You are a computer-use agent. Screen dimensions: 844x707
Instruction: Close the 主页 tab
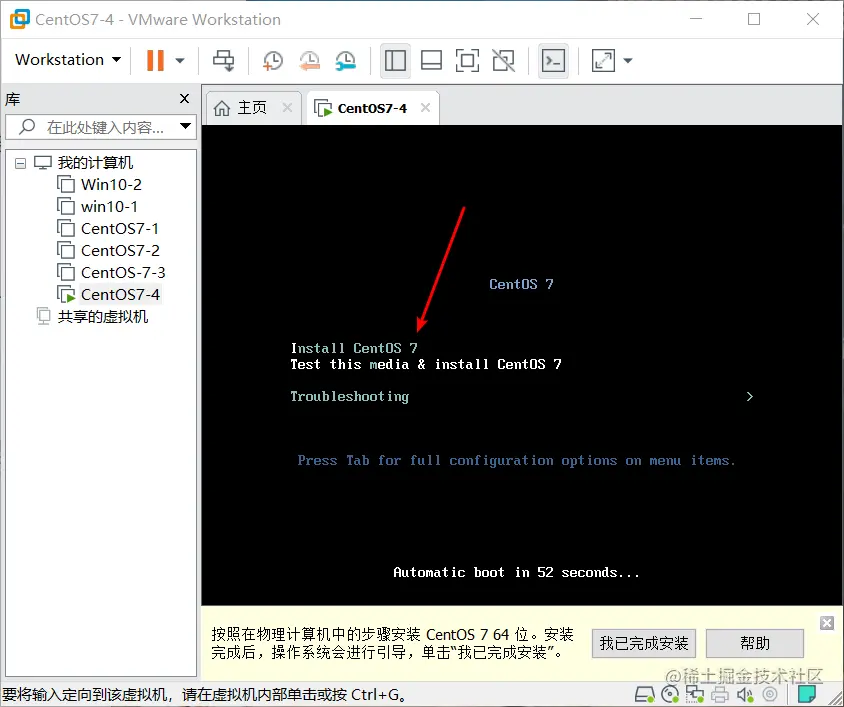pyautogui.click(x=287, y=108)
